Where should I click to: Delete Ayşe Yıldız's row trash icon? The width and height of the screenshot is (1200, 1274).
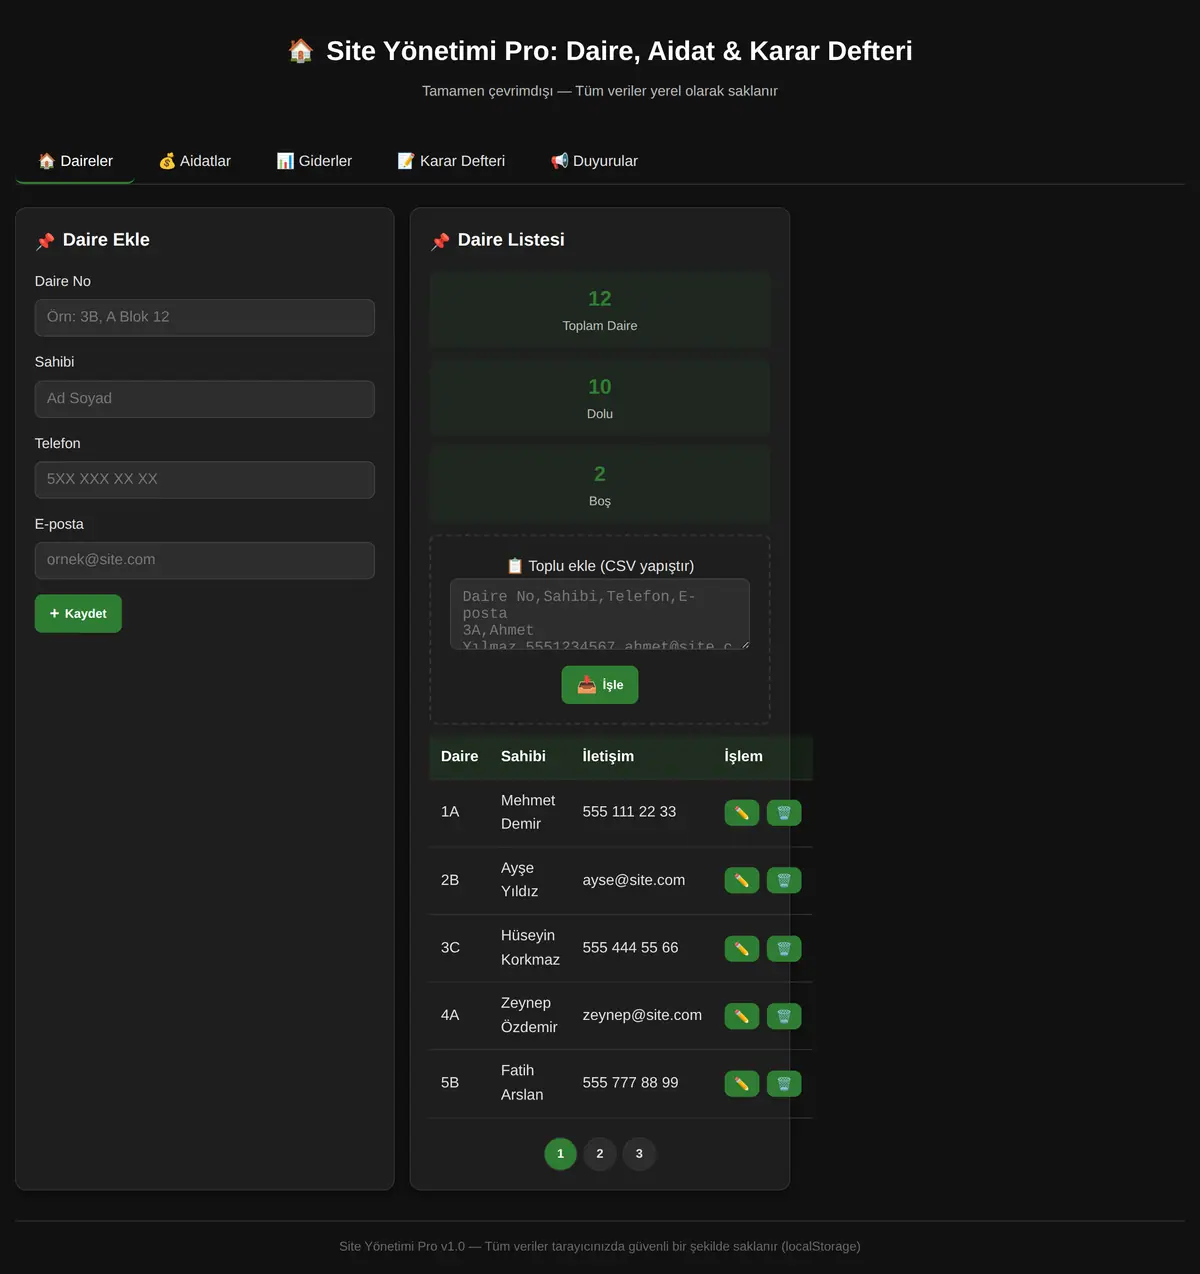point(784,880)
